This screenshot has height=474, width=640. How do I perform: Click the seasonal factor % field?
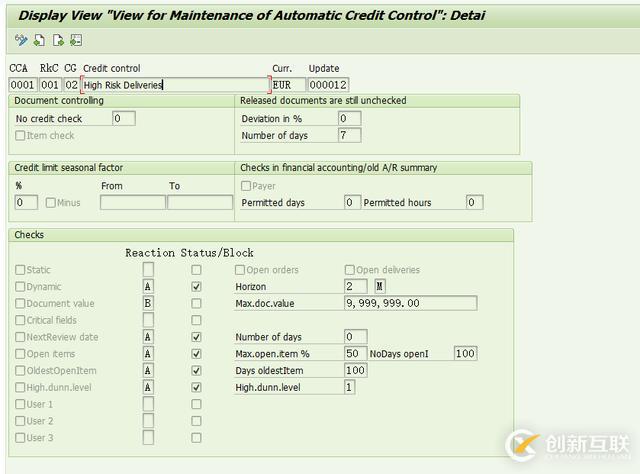(26, 203)
